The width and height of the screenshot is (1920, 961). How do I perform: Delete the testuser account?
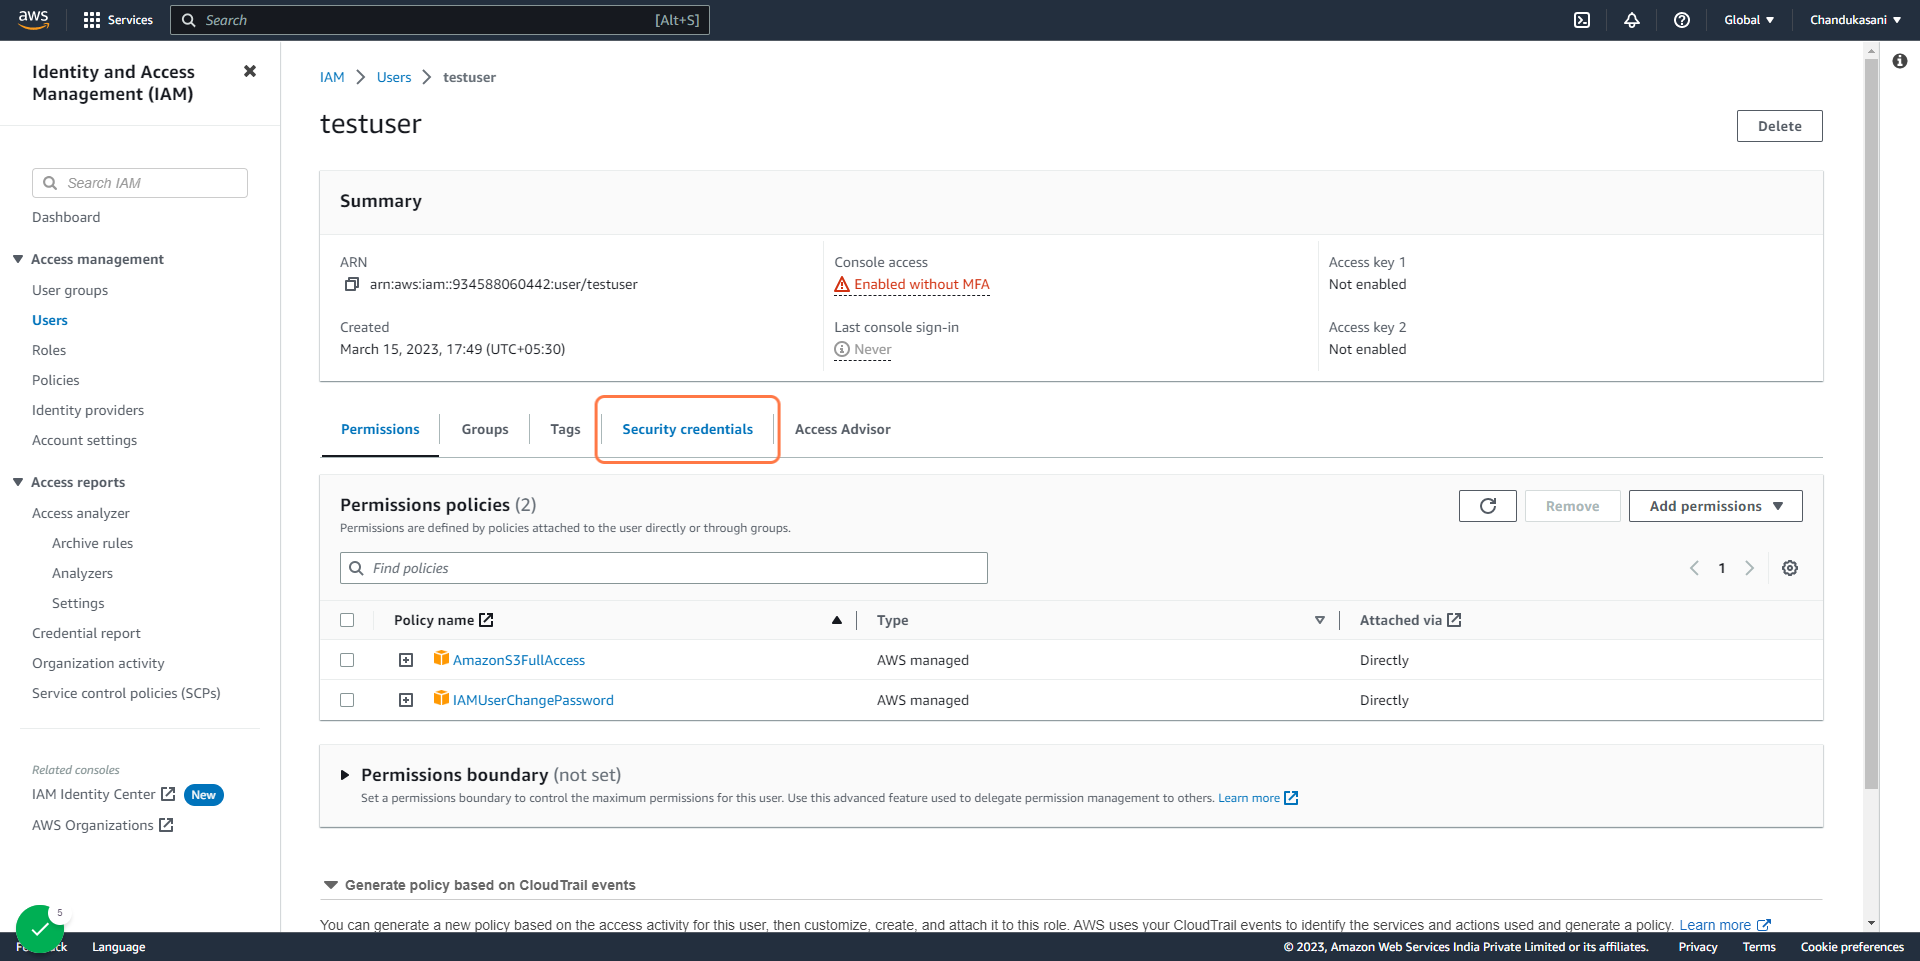[1779, 126]
